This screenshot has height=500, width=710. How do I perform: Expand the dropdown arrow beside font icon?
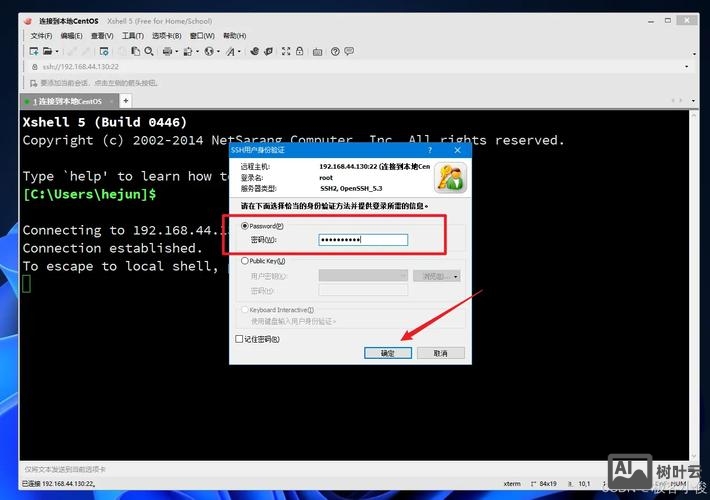click(239, 52)
